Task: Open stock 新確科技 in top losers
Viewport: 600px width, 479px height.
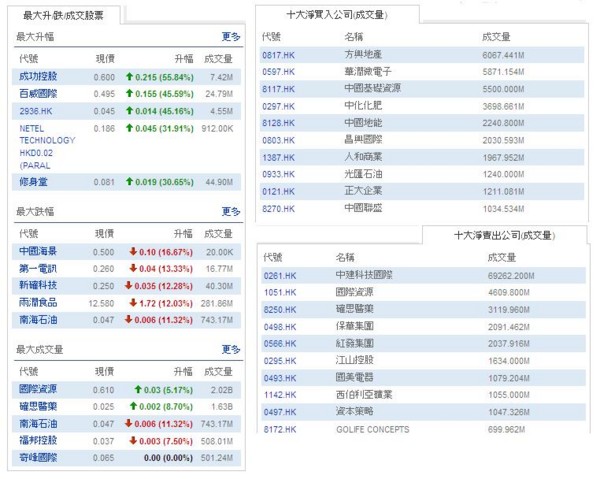Action: coord(38,285)
